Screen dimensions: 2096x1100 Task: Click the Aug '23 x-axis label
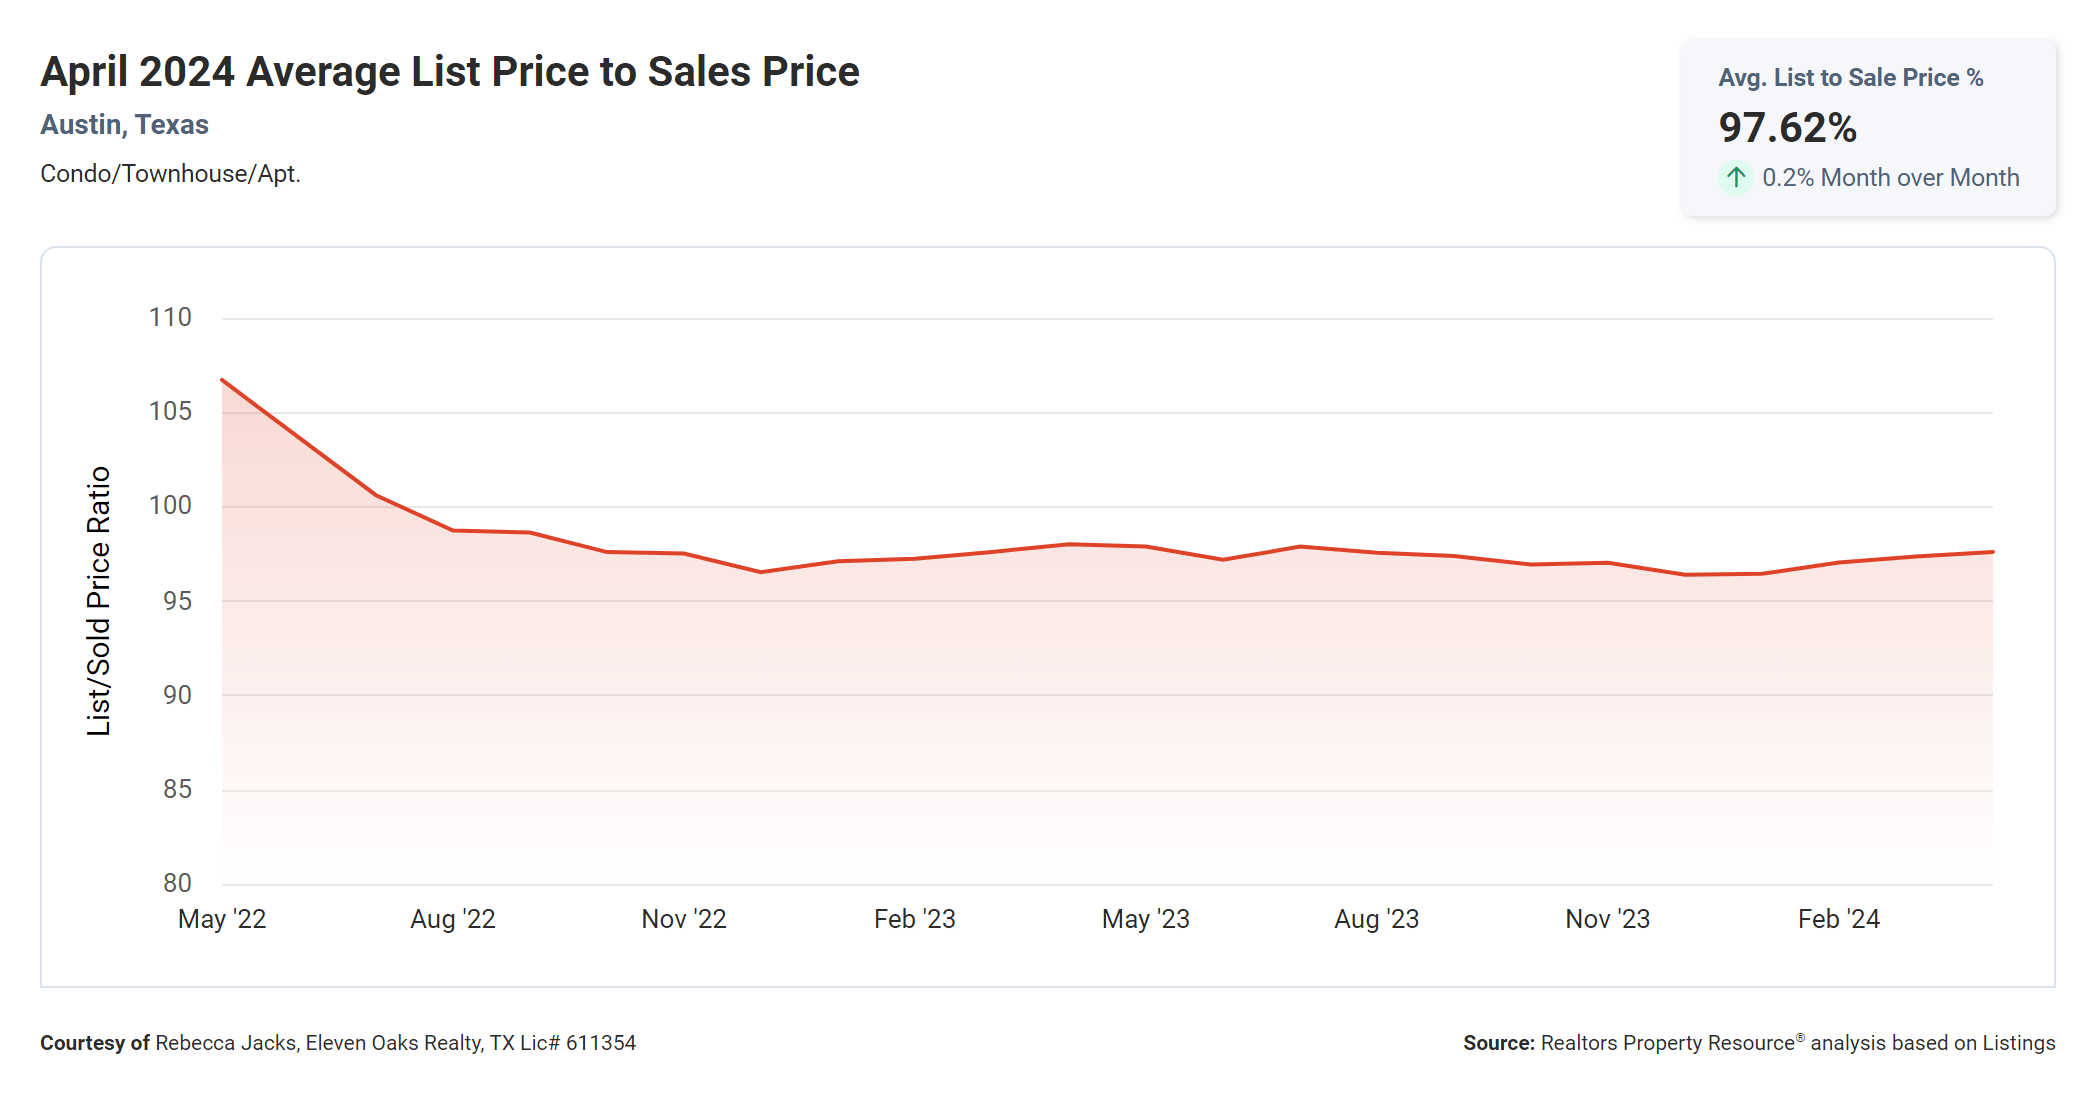pyautogui.click(x=1377, y=919)
